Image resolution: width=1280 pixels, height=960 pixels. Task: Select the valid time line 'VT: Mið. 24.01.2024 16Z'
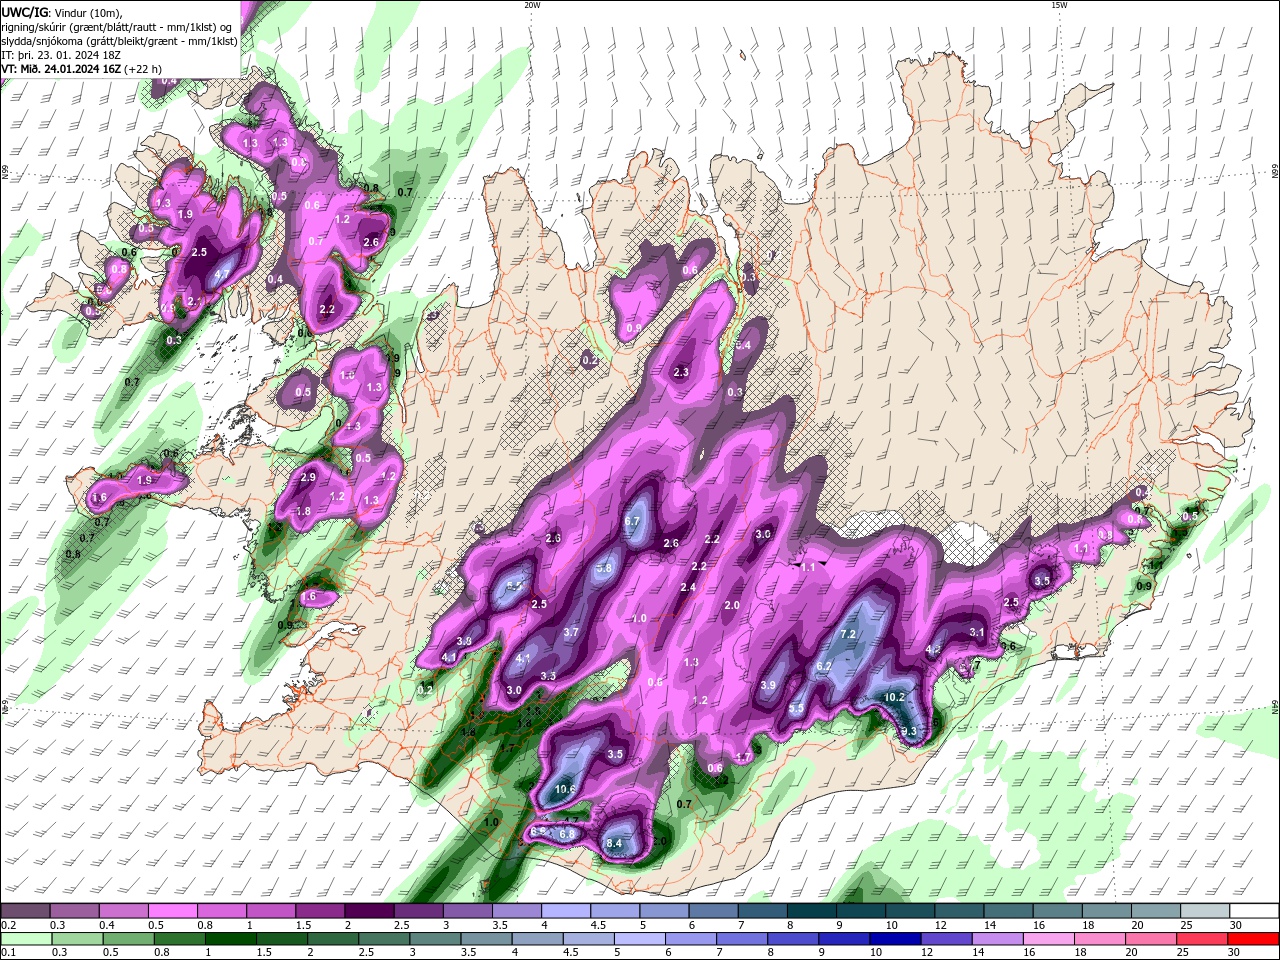[x=59, y=69]
